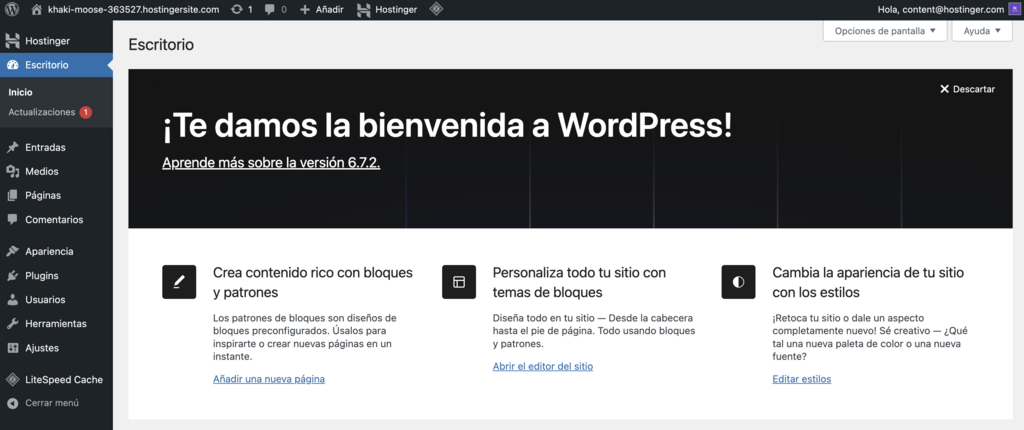1024x430 pixels.
Task: Click the comments bubble icon in admin bar
Action: click(270, 9)
